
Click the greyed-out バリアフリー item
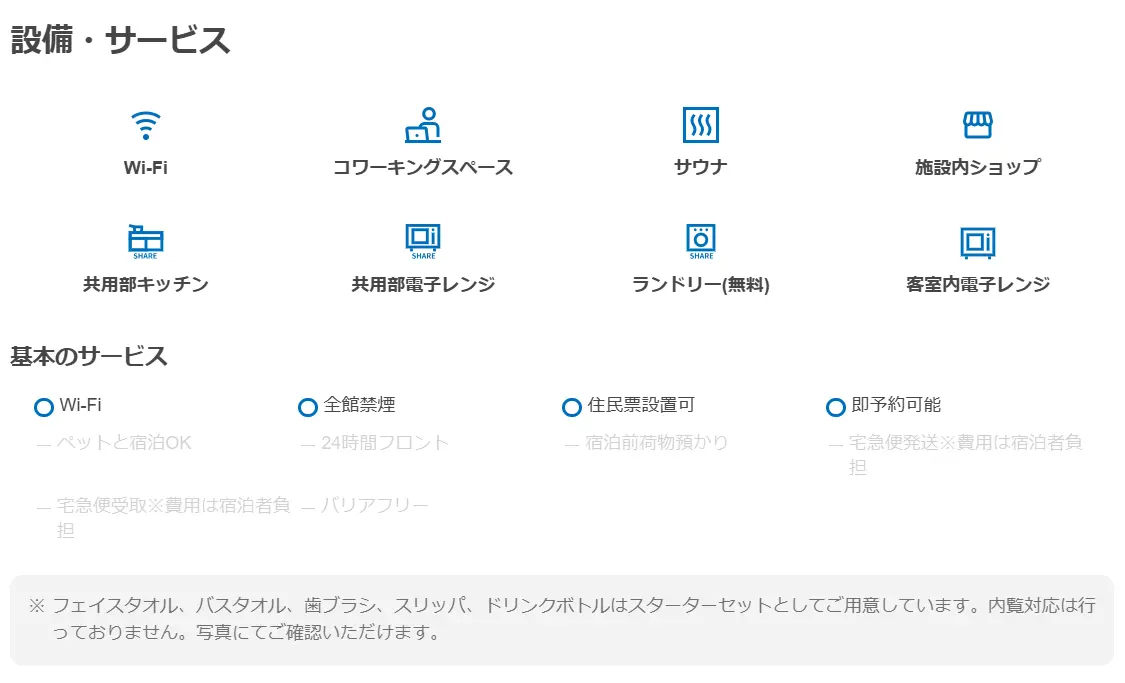pos(374,506)
